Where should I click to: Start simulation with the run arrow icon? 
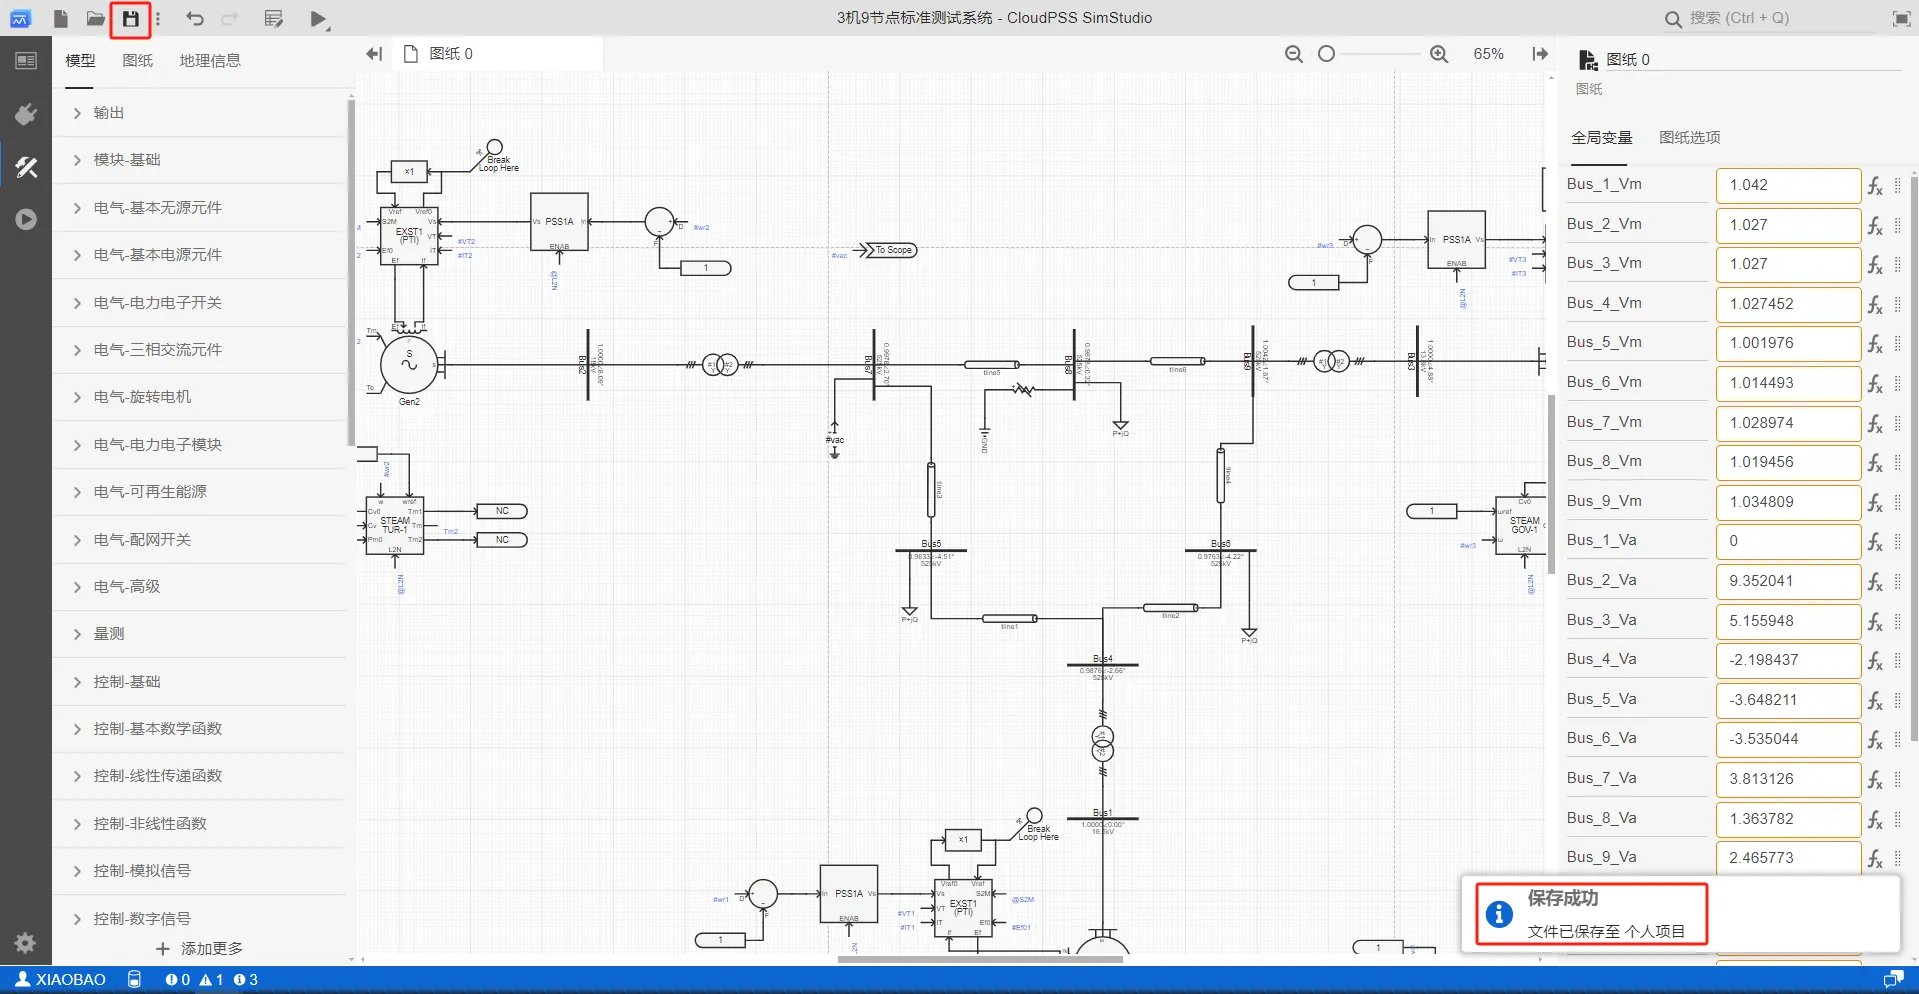(318, 19)
